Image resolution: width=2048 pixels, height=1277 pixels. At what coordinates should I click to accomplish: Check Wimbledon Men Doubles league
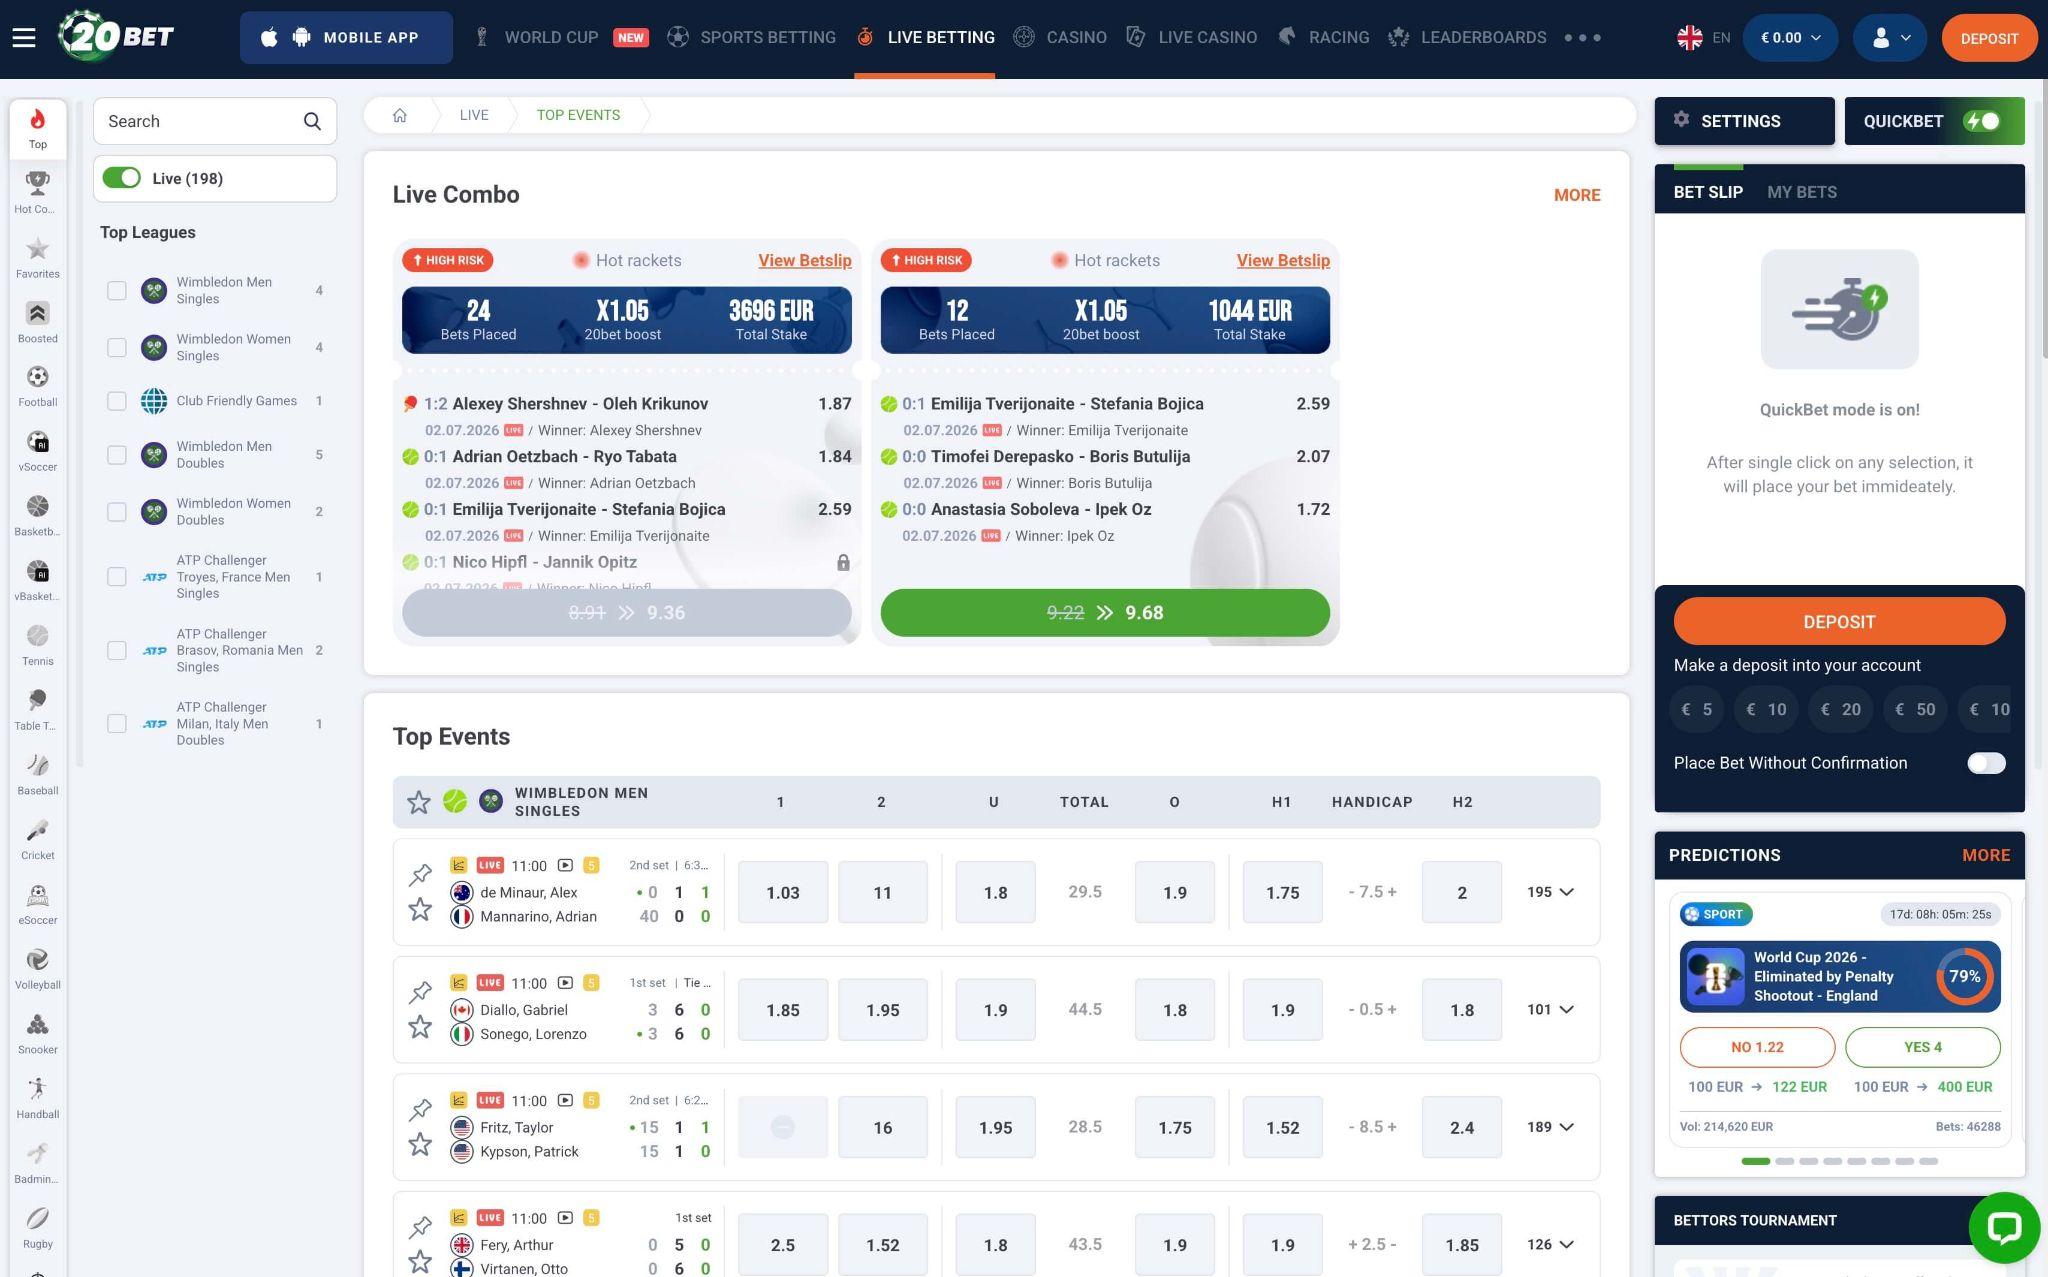click(117, 455)
